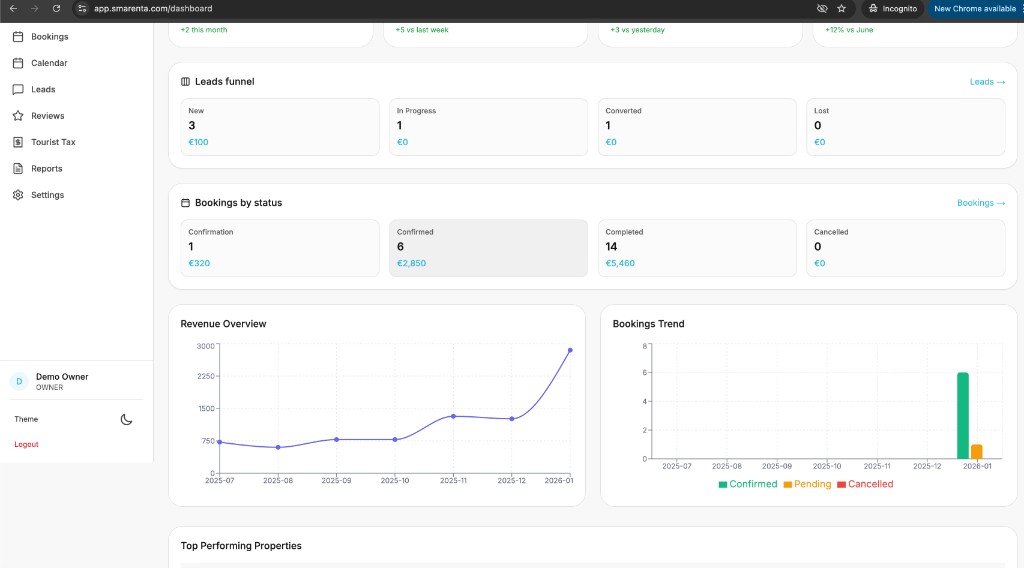The image size is (1024, 568).
Task: Click the 2026-01 revenue data point
Action: 570,351
